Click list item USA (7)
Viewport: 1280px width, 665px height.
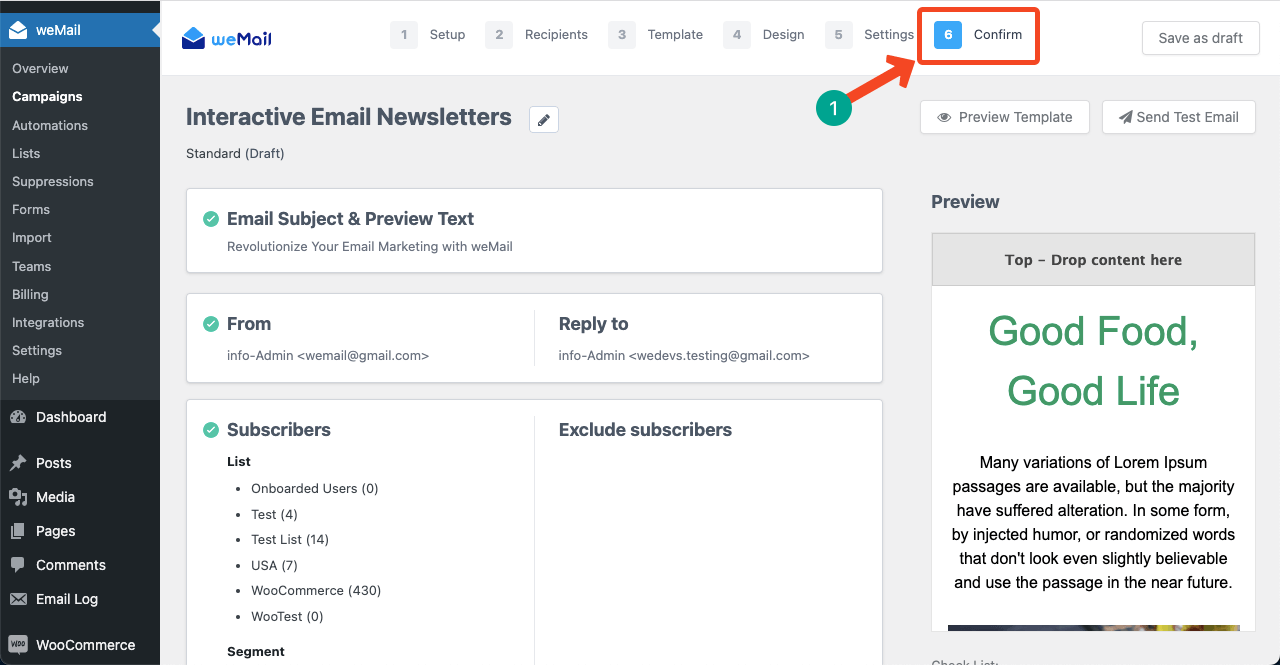274,566
